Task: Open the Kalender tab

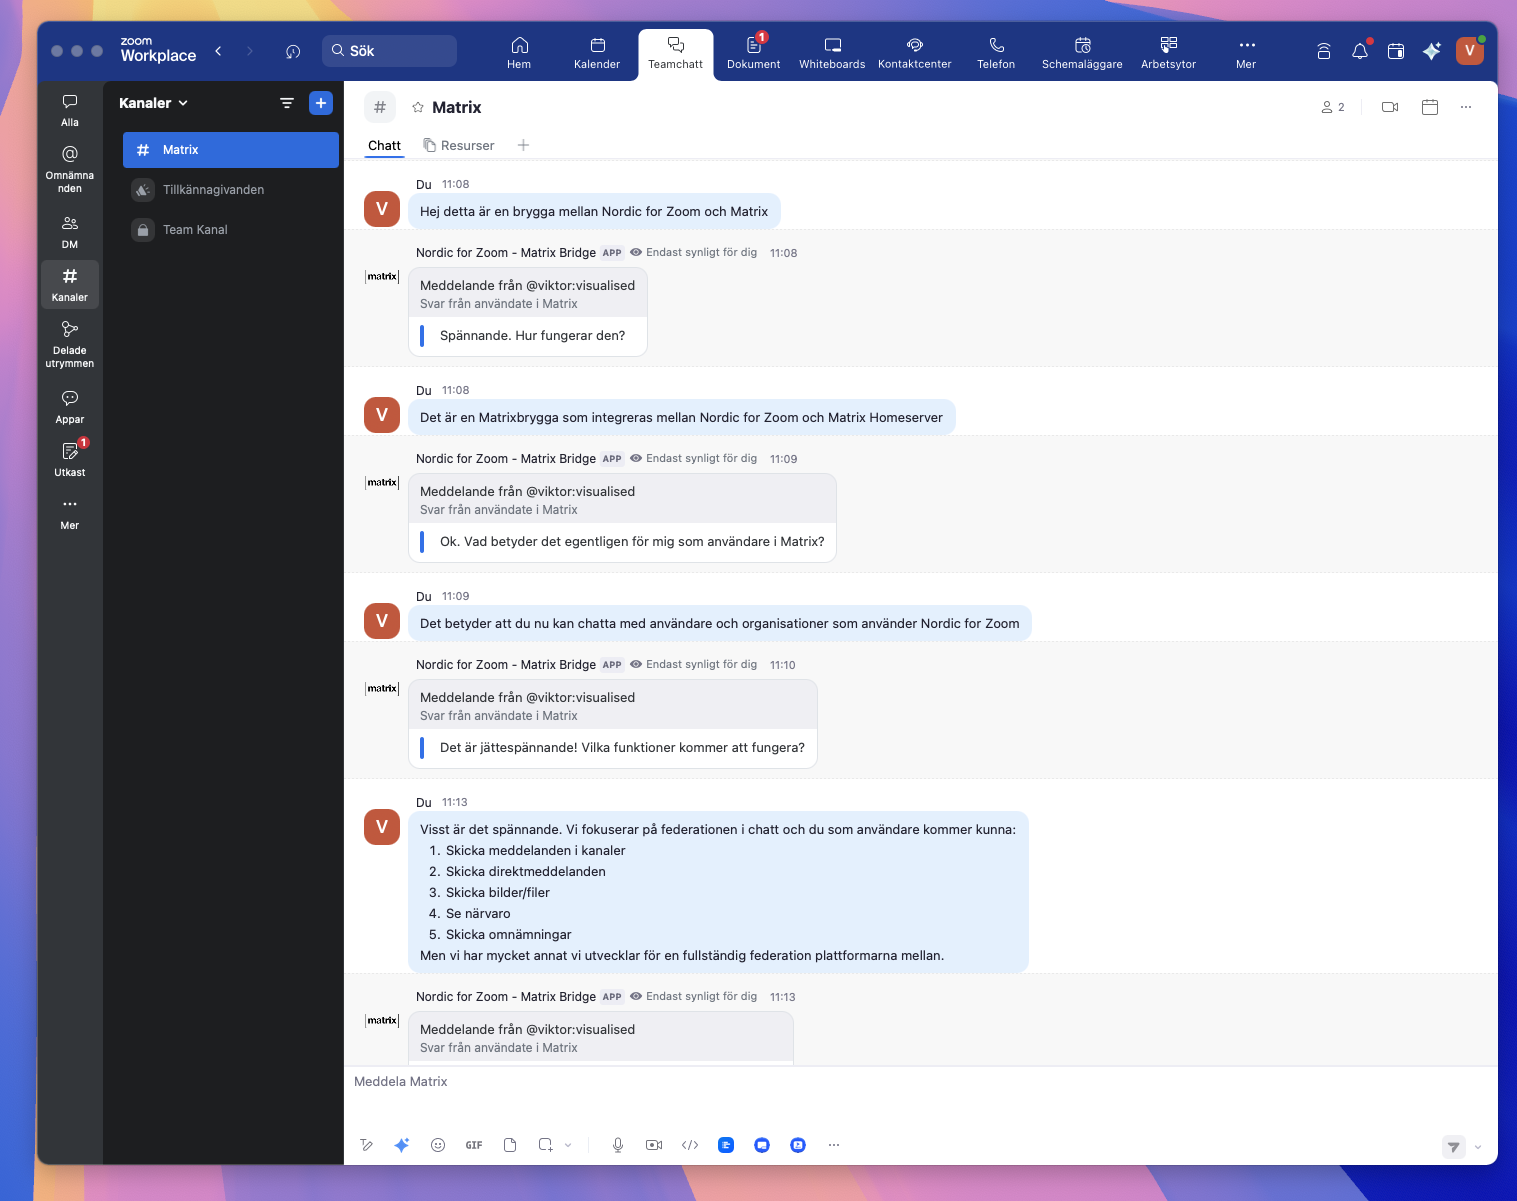Action: coord(597,53)
